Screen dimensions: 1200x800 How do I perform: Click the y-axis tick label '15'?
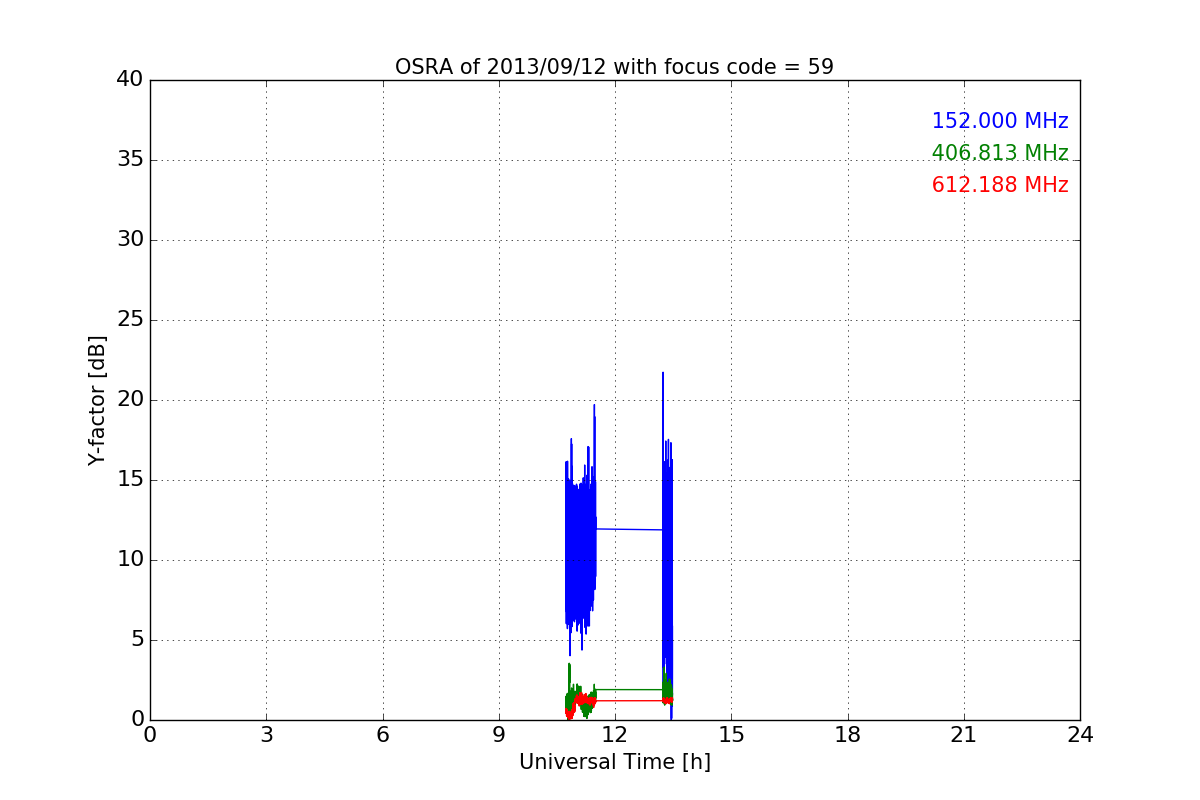coord(129,480)
